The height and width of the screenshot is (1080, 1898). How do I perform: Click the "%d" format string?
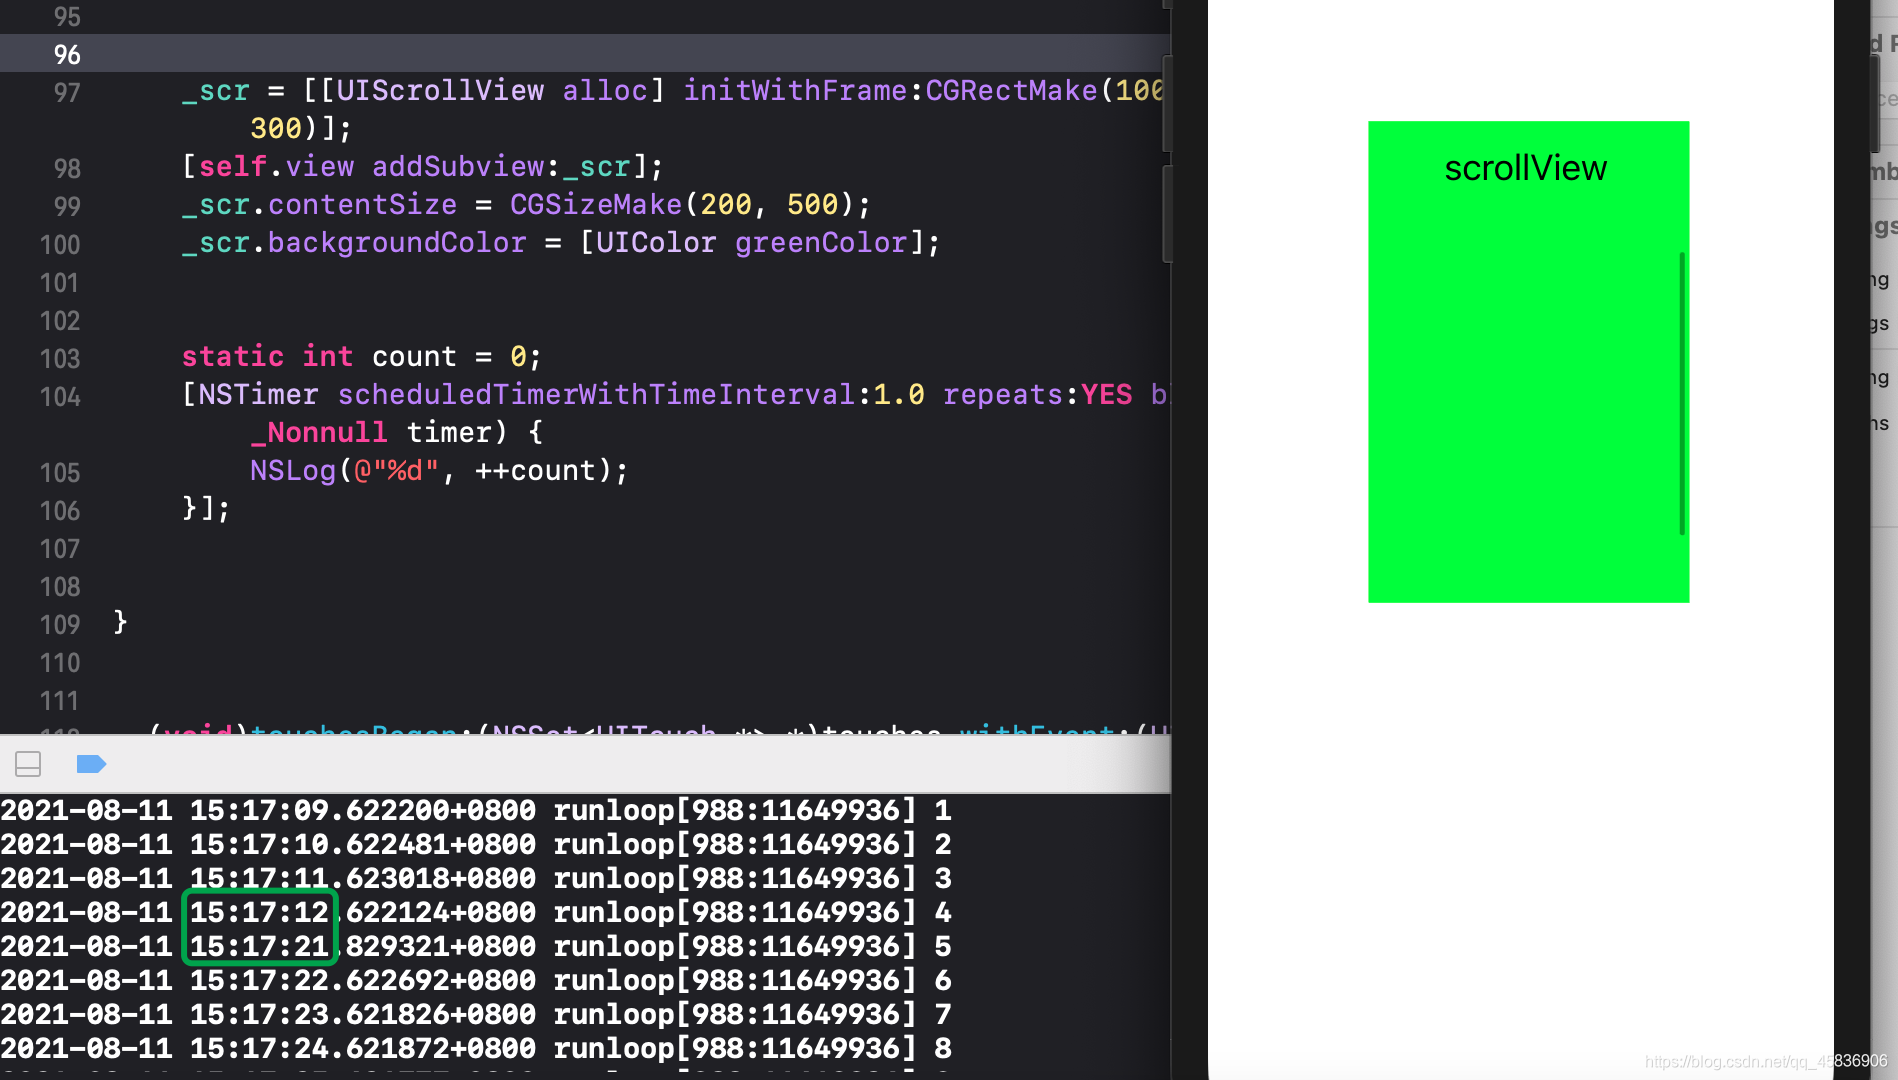click(x=397, y=470)
